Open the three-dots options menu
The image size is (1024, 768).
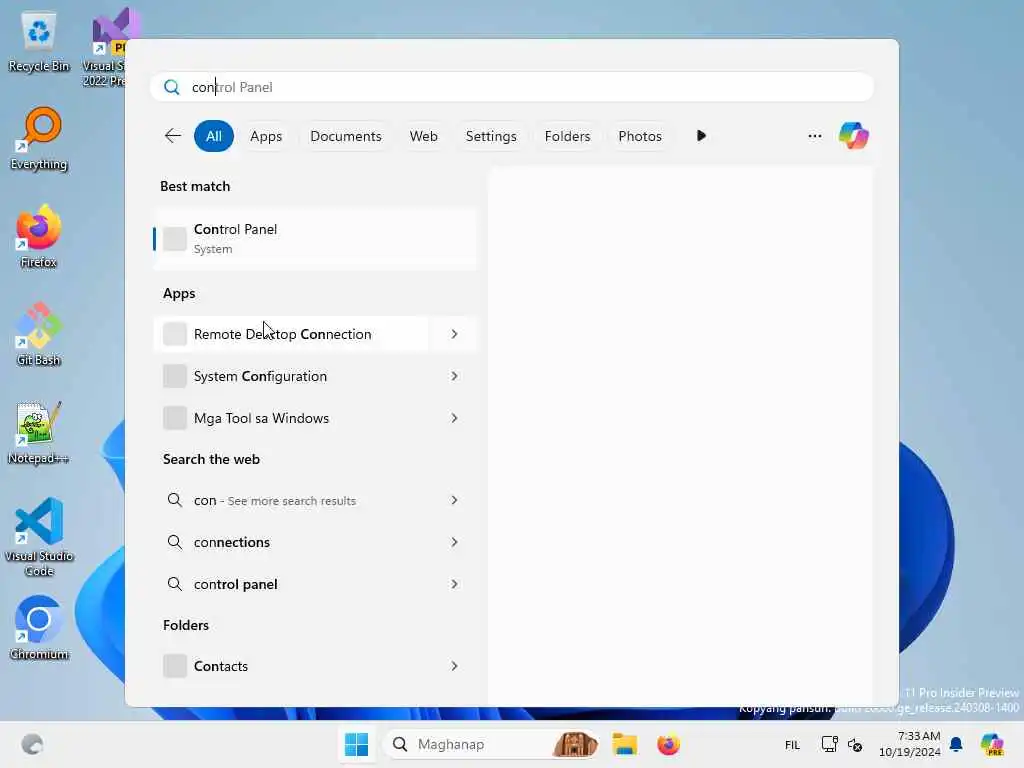(814, 136)
